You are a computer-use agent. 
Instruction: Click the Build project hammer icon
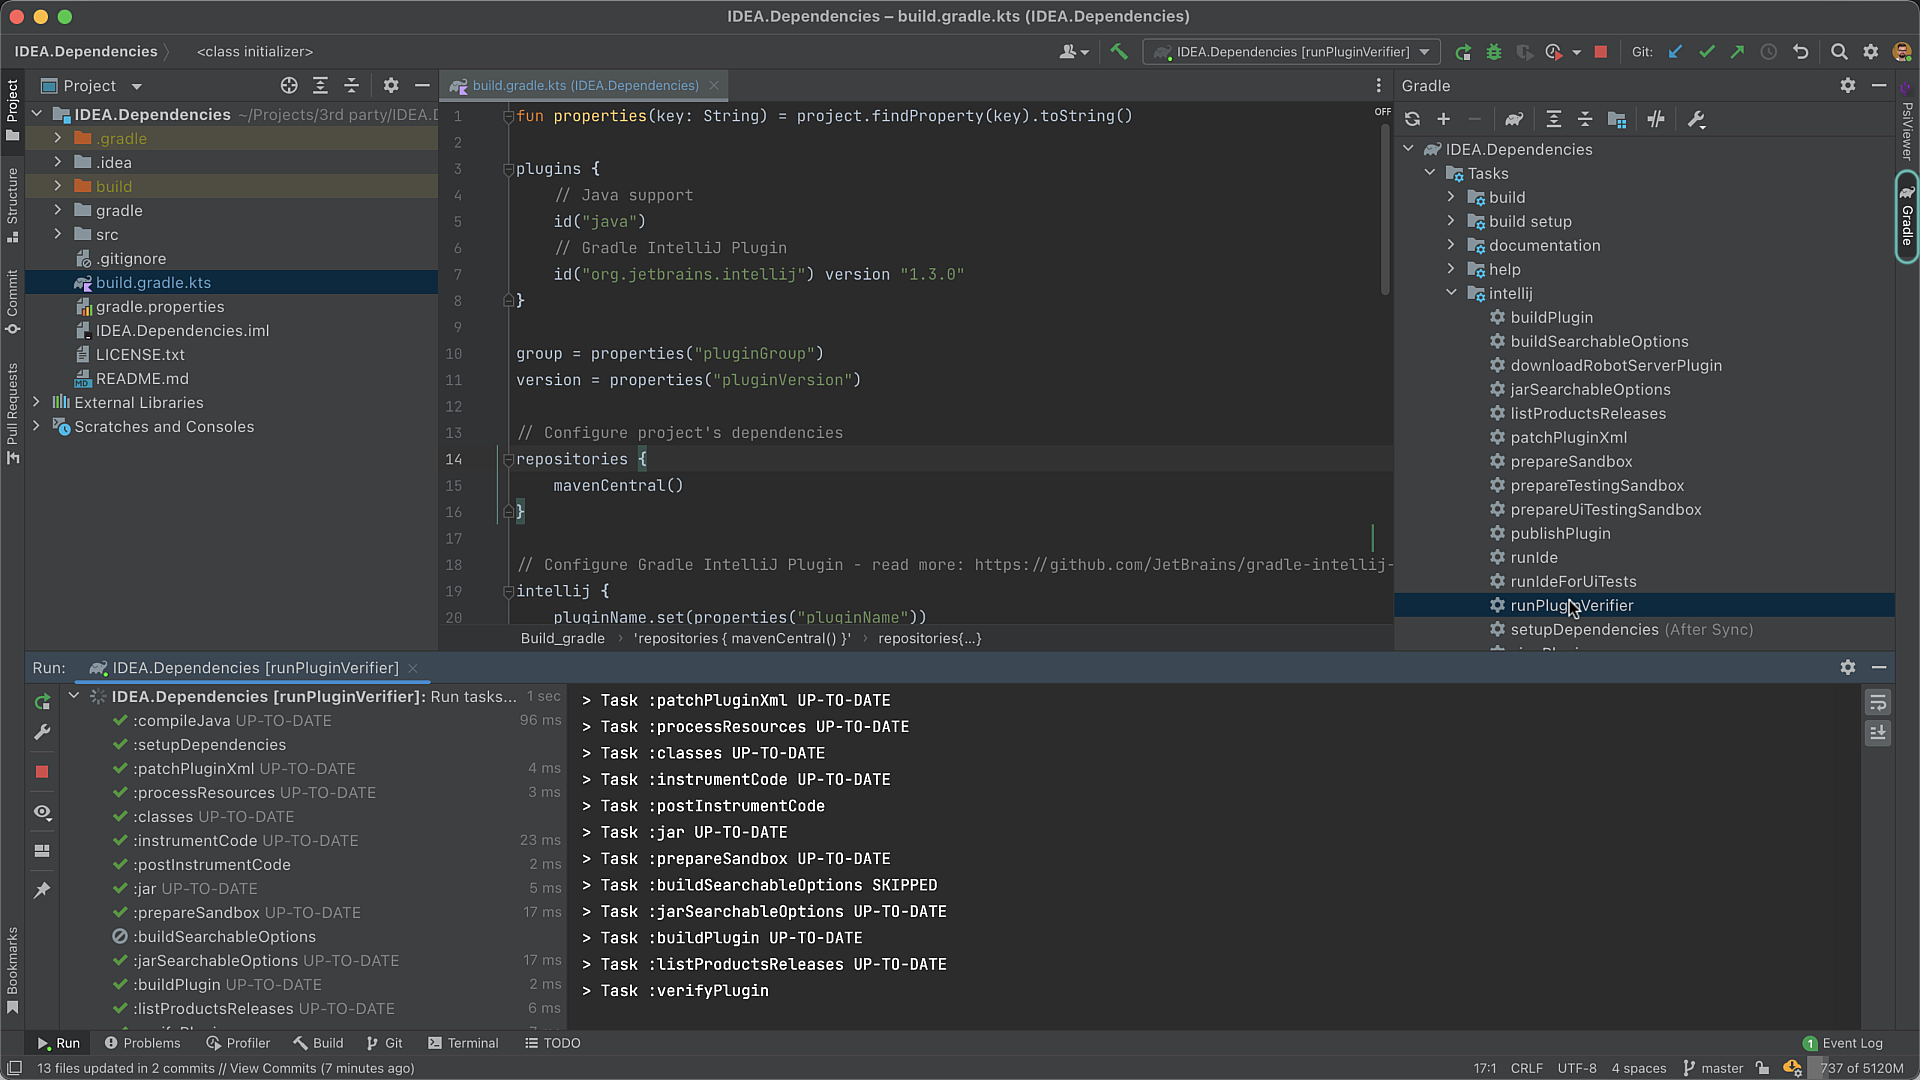(x=1119, y=52)
